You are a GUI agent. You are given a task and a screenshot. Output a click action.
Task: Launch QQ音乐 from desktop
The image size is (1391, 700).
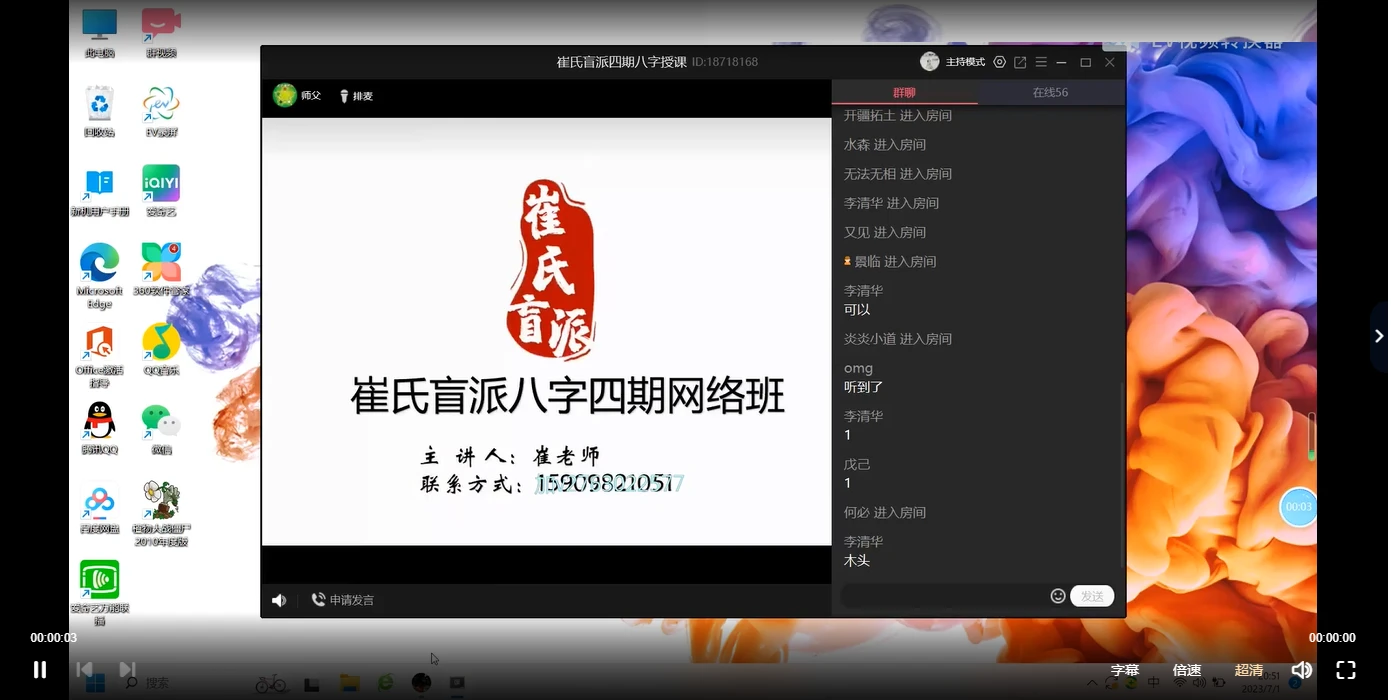(161, 350)
